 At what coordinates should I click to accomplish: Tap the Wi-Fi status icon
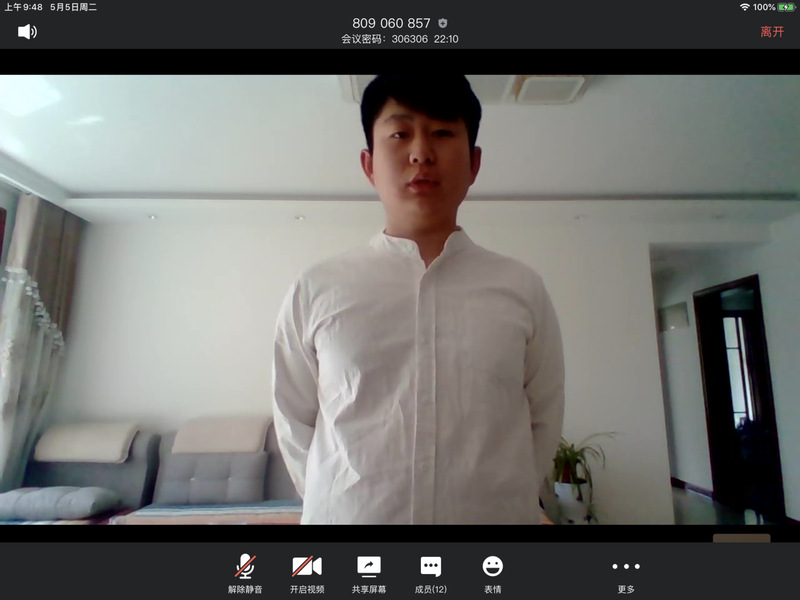point(744,7)
